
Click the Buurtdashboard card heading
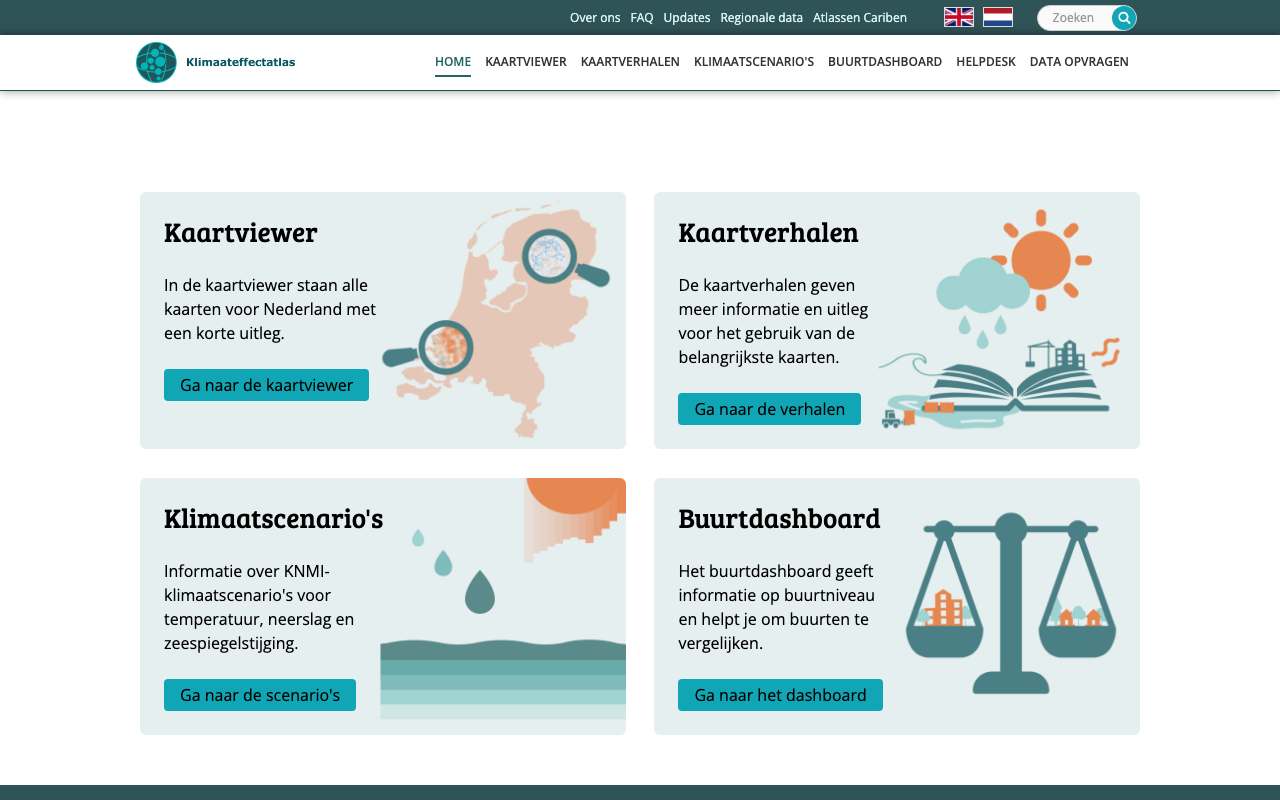(x=779, y=519)
